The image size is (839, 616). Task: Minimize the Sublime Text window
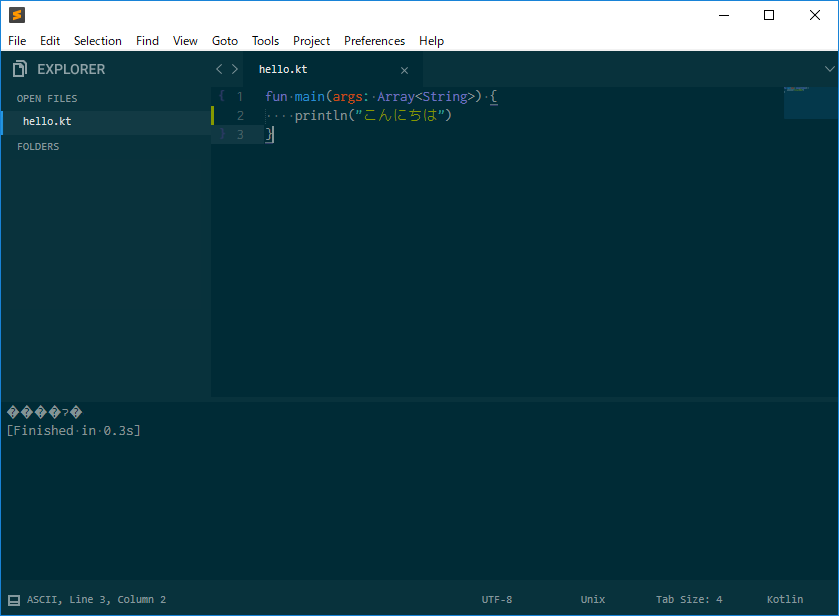(724, 15)
